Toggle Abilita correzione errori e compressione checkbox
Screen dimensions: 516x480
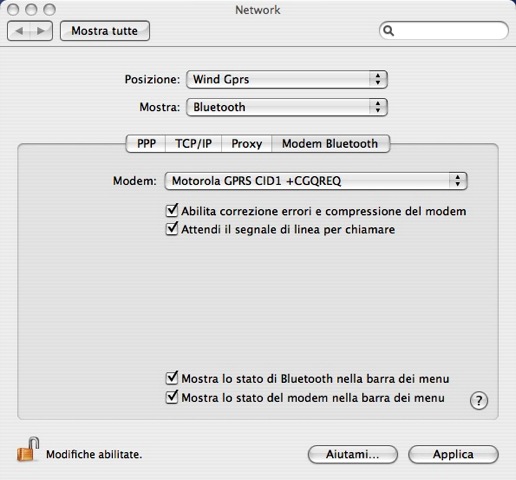click(172, 211)
